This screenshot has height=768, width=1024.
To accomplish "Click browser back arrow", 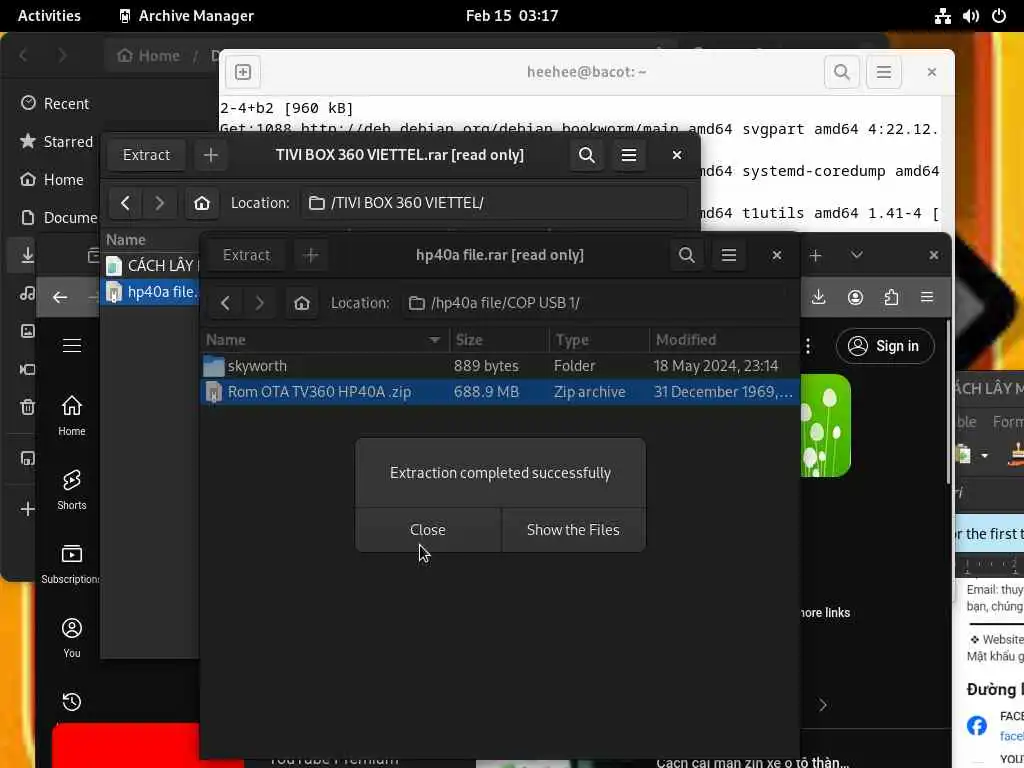I will (60, 297).
